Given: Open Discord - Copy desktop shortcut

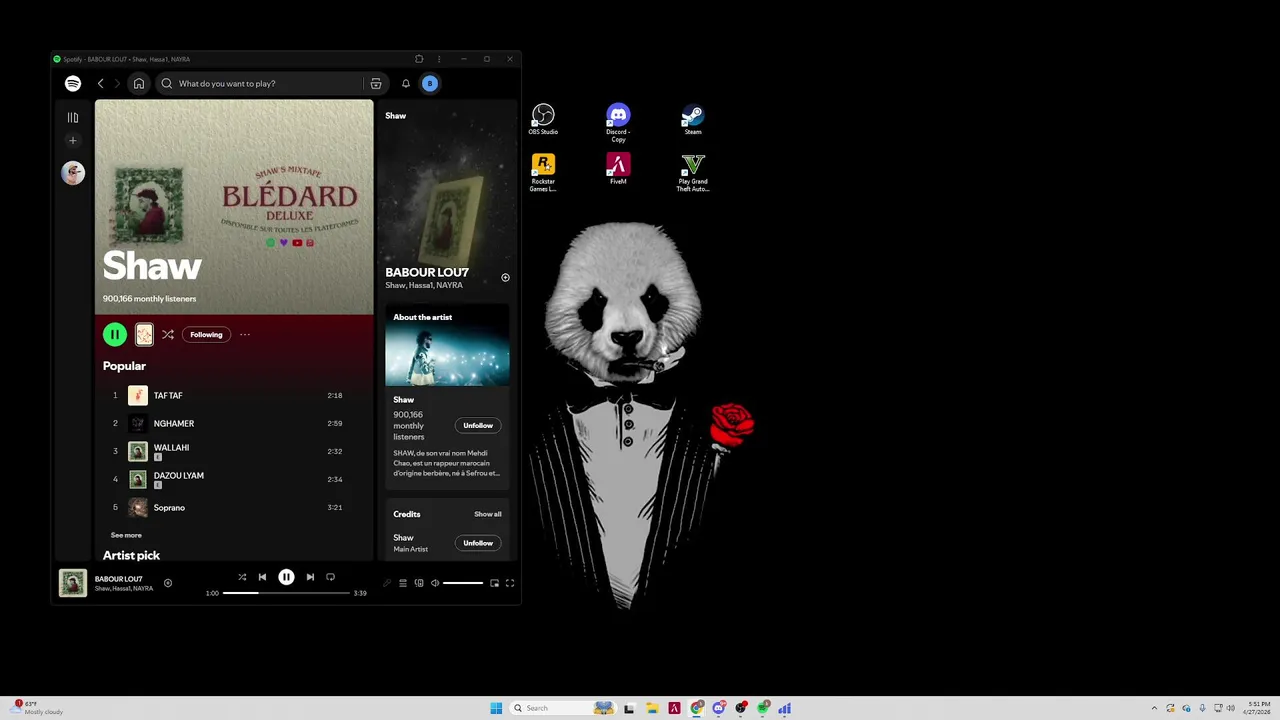Looking at the screenshot, I should coord(618,123).
